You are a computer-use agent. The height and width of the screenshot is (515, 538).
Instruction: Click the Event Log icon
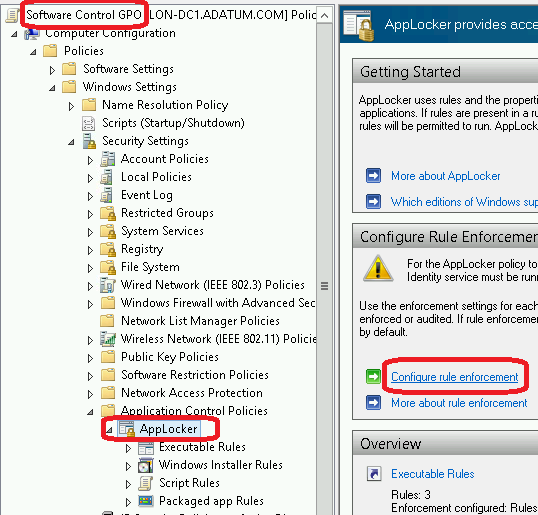click(x=107, y=195)
